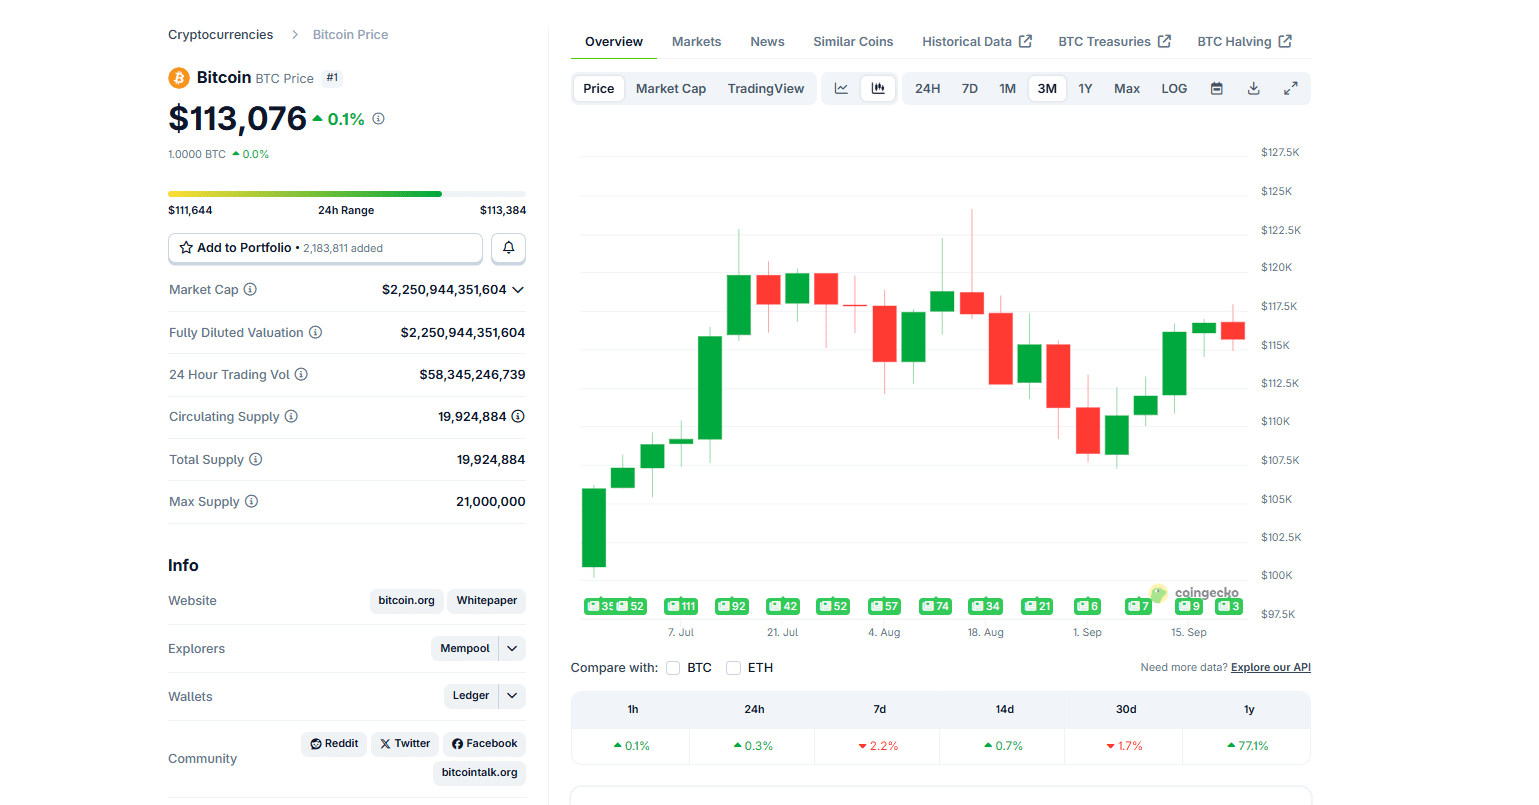Screen dimensions: 1539x805
Task: Select the candlestick chart icon
Action: pyautogui.click(x=878, y=88)
